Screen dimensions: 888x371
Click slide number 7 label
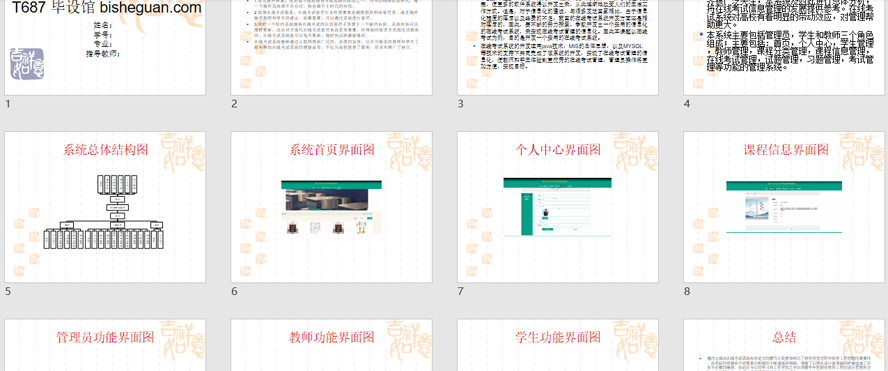[x=460, y=292]
